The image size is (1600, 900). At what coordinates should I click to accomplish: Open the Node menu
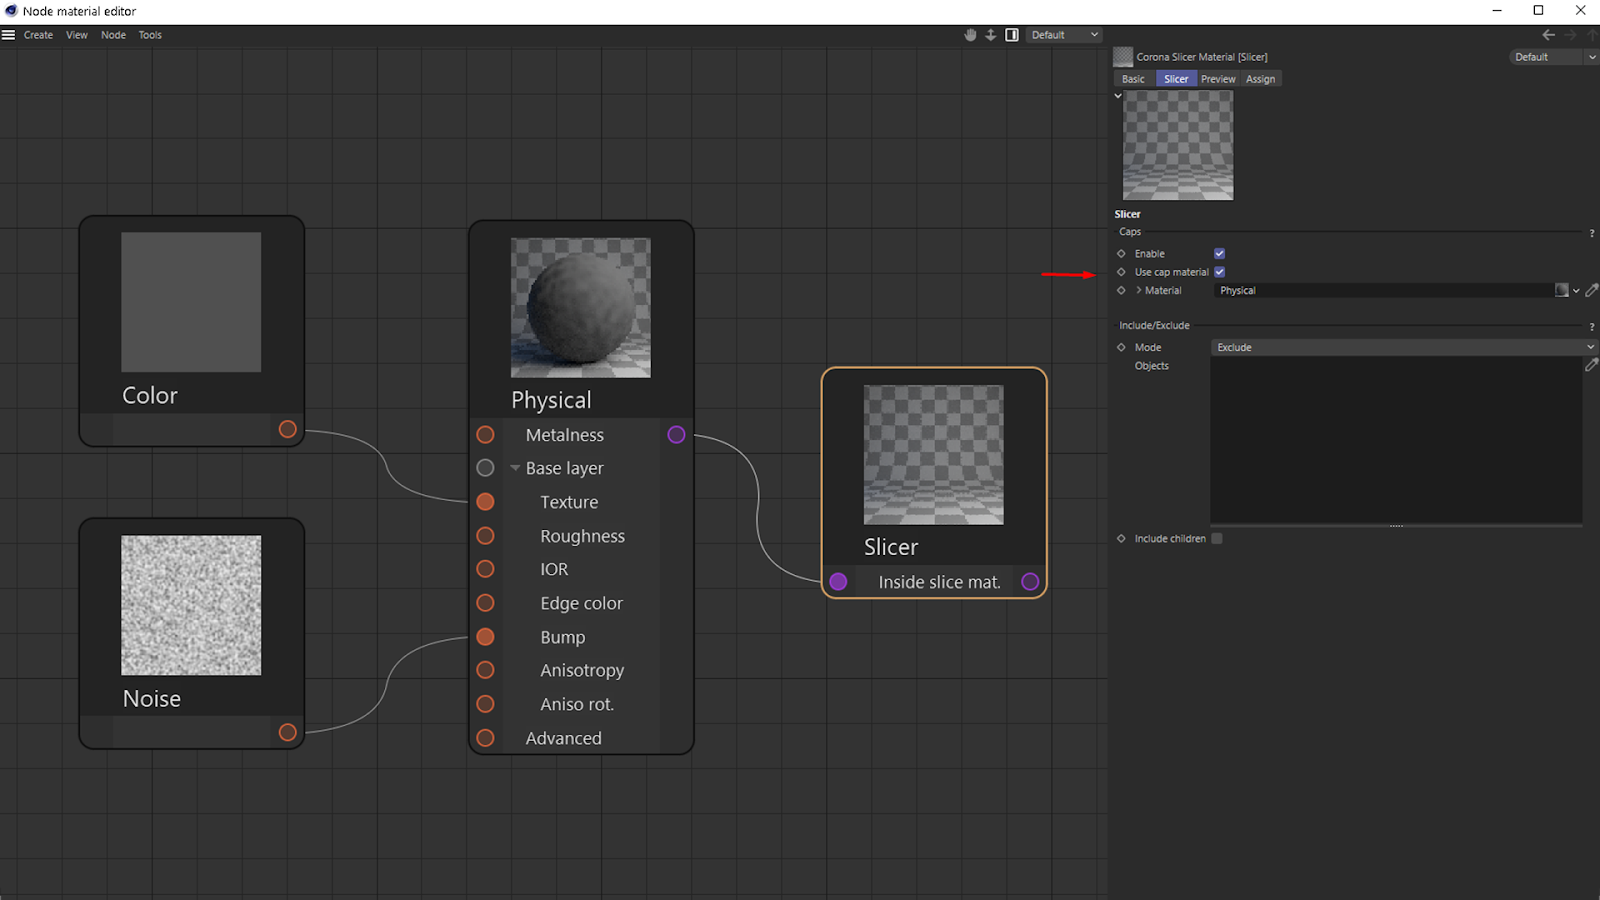pos(113,35)
